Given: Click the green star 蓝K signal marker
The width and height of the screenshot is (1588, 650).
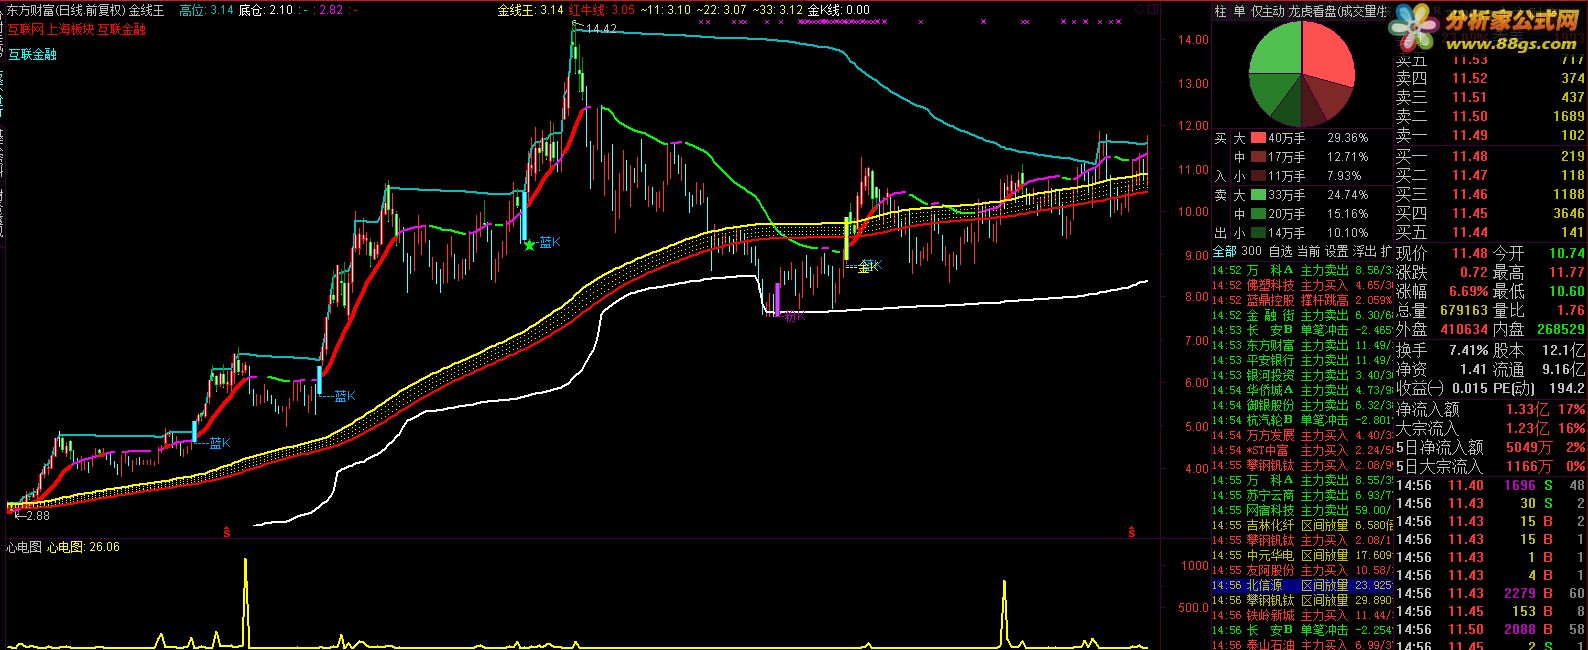Looking at the screenshot, I should pos(529,244).
